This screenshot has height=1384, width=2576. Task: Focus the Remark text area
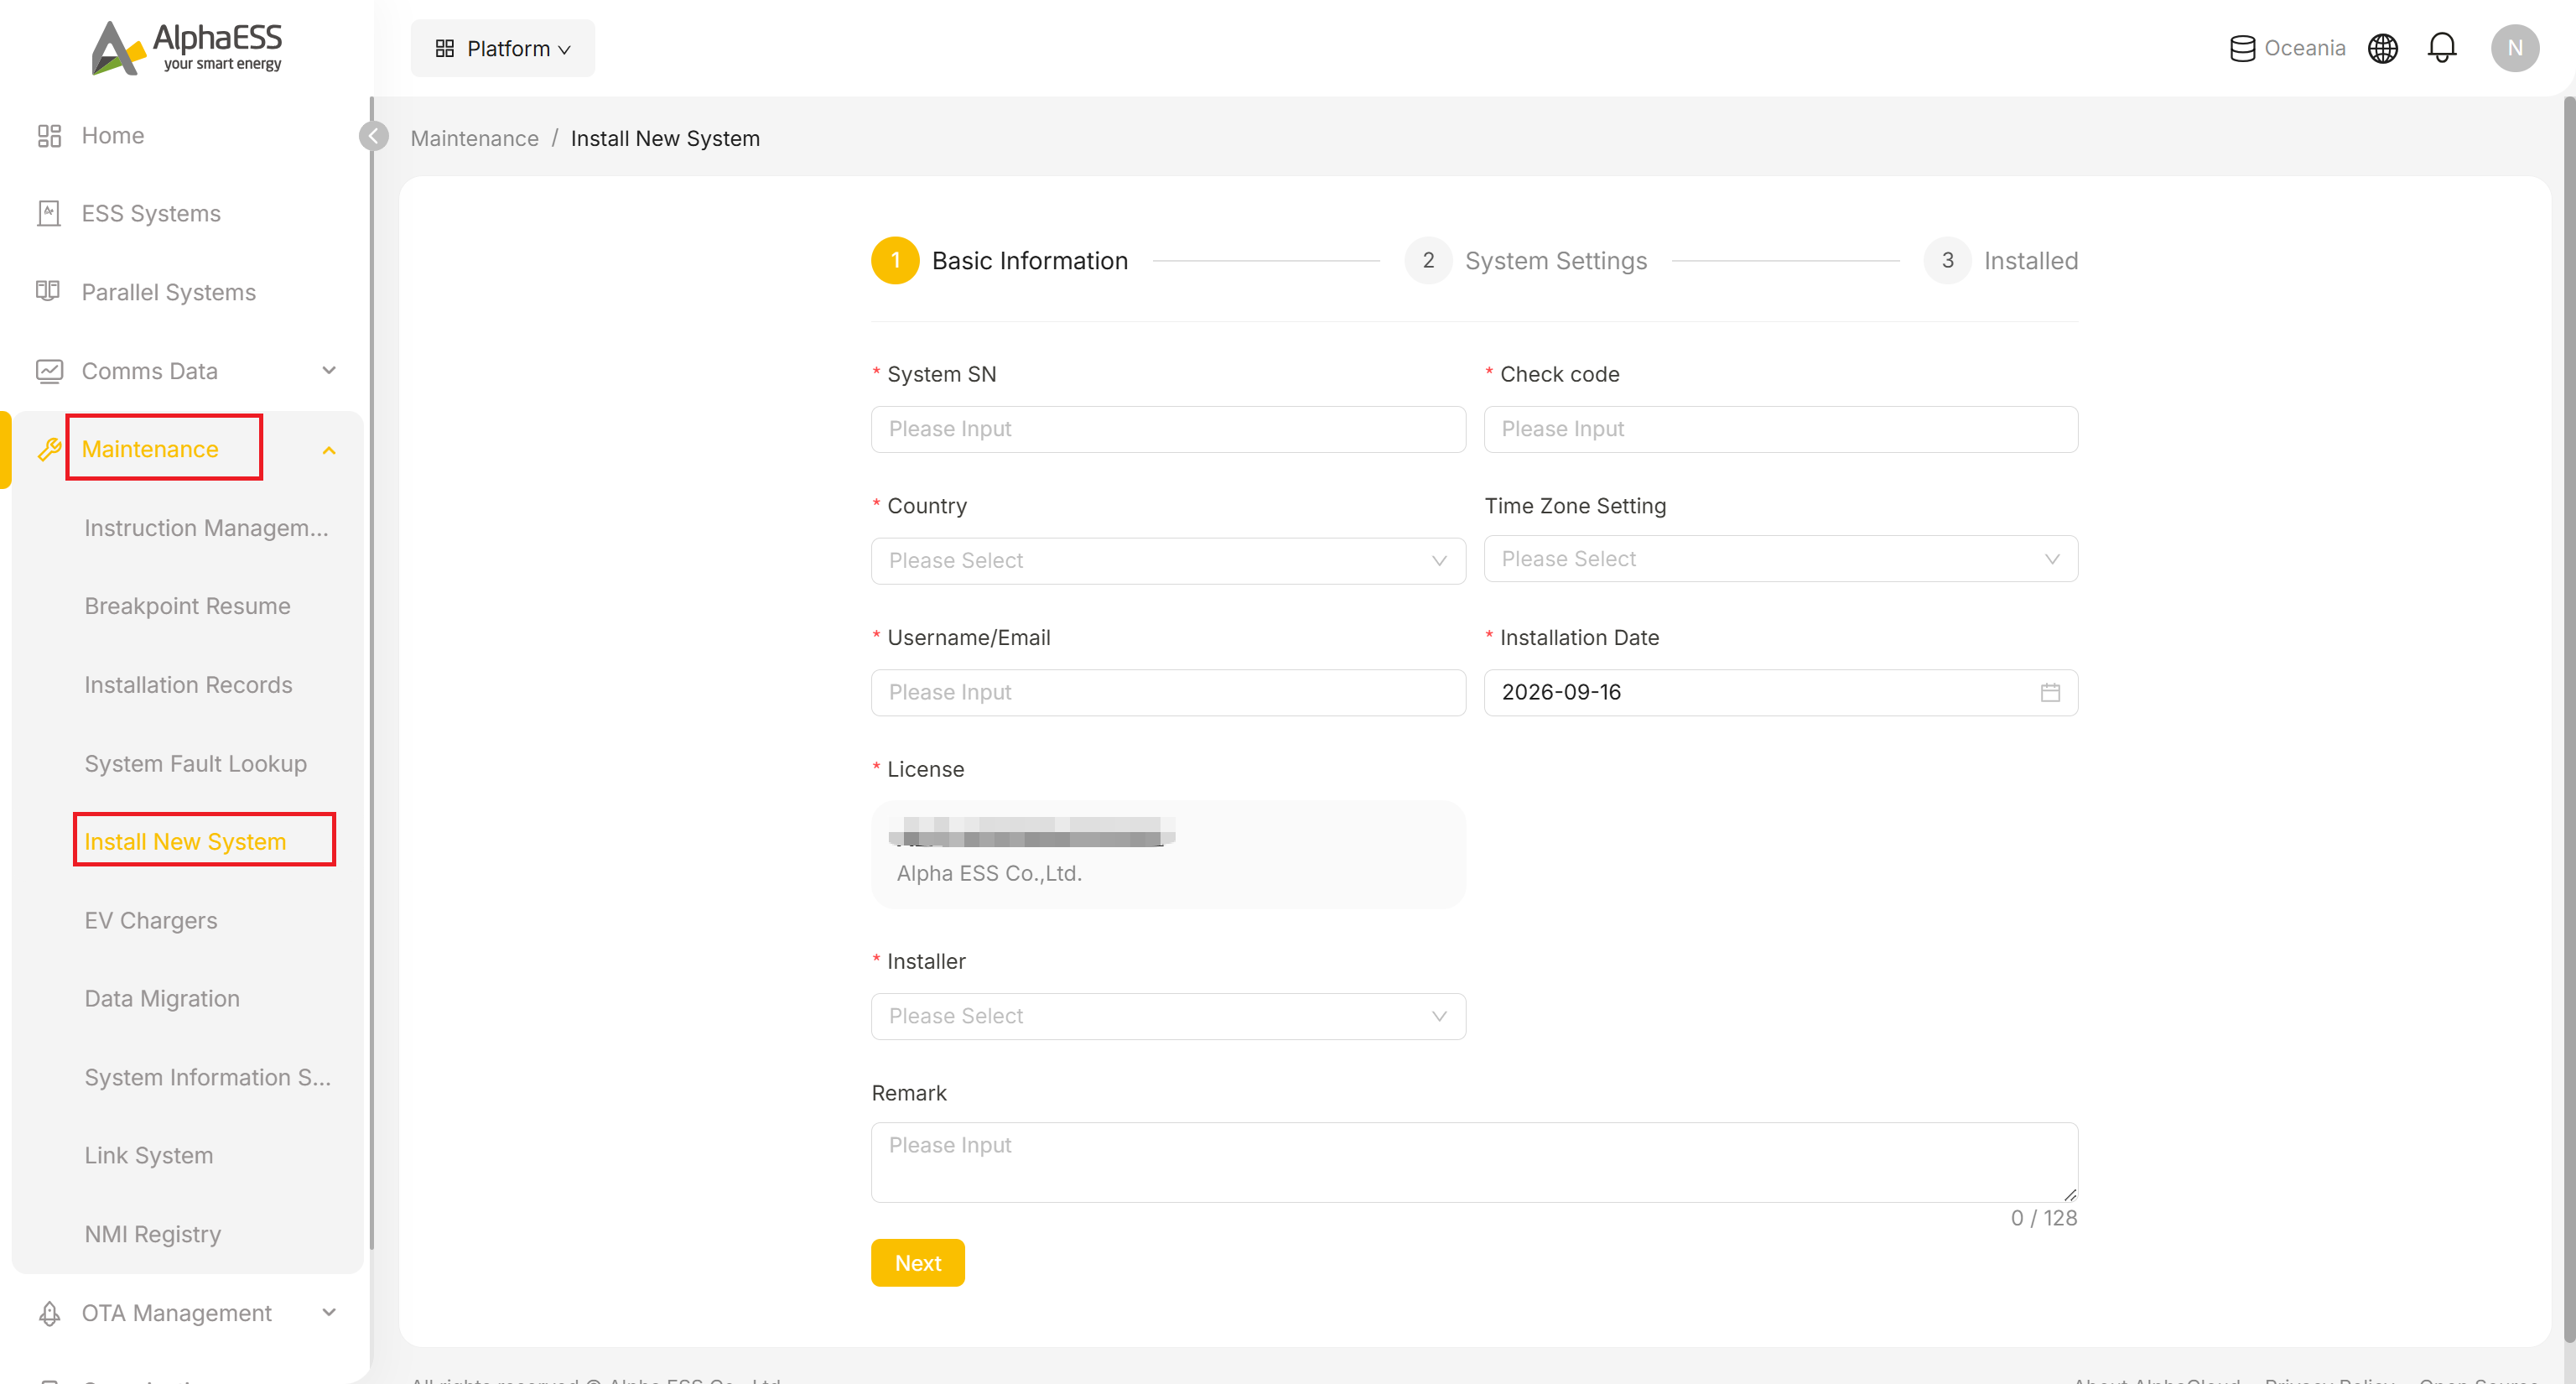tap(1474, 1162)
